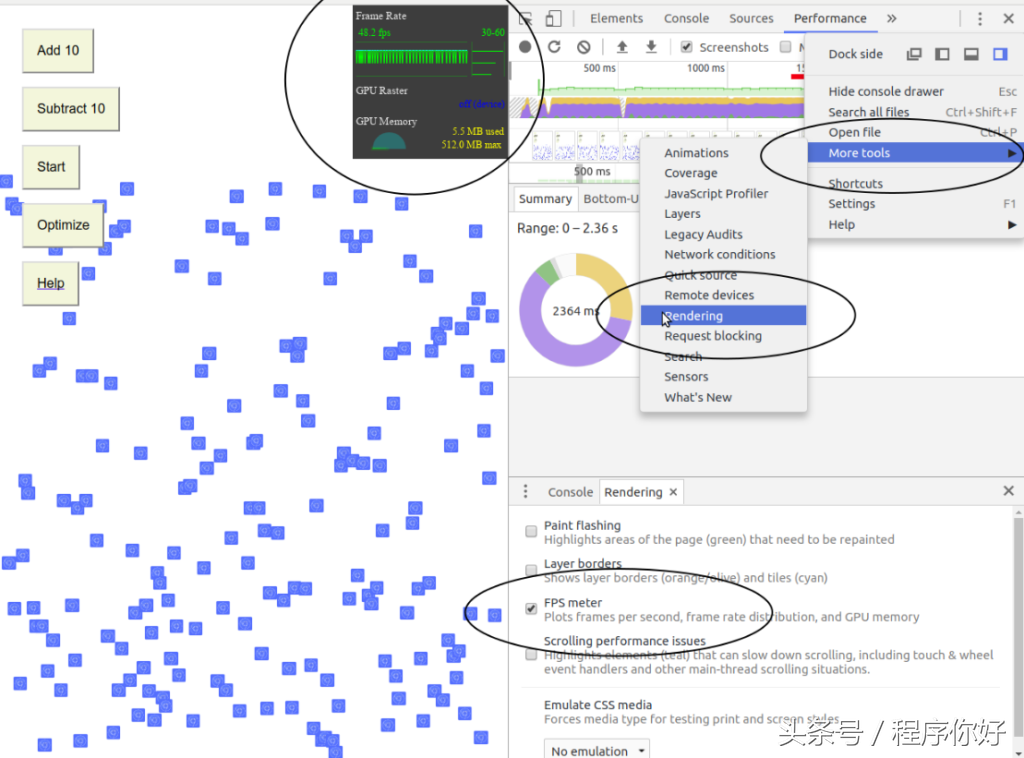
Task: Disable the Screenshots checkbox
Action: pos(686,47)
